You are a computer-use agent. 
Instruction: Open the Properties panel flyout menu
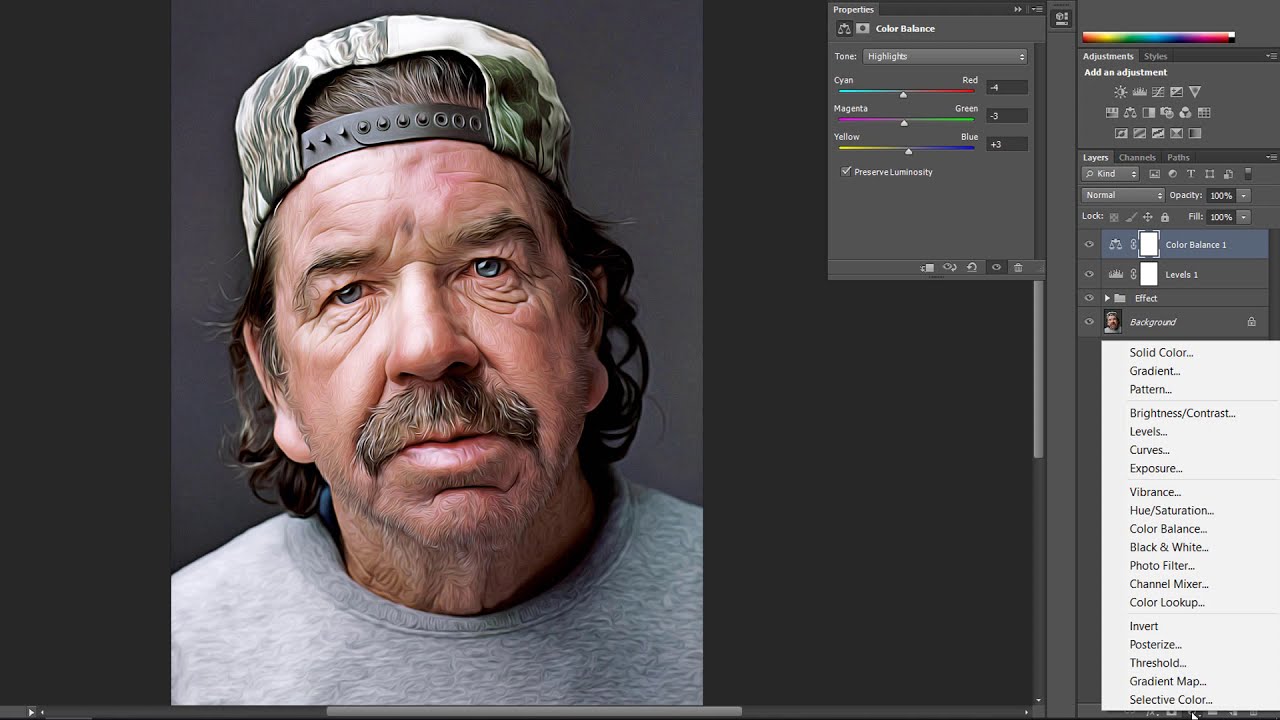[1037, 9]
